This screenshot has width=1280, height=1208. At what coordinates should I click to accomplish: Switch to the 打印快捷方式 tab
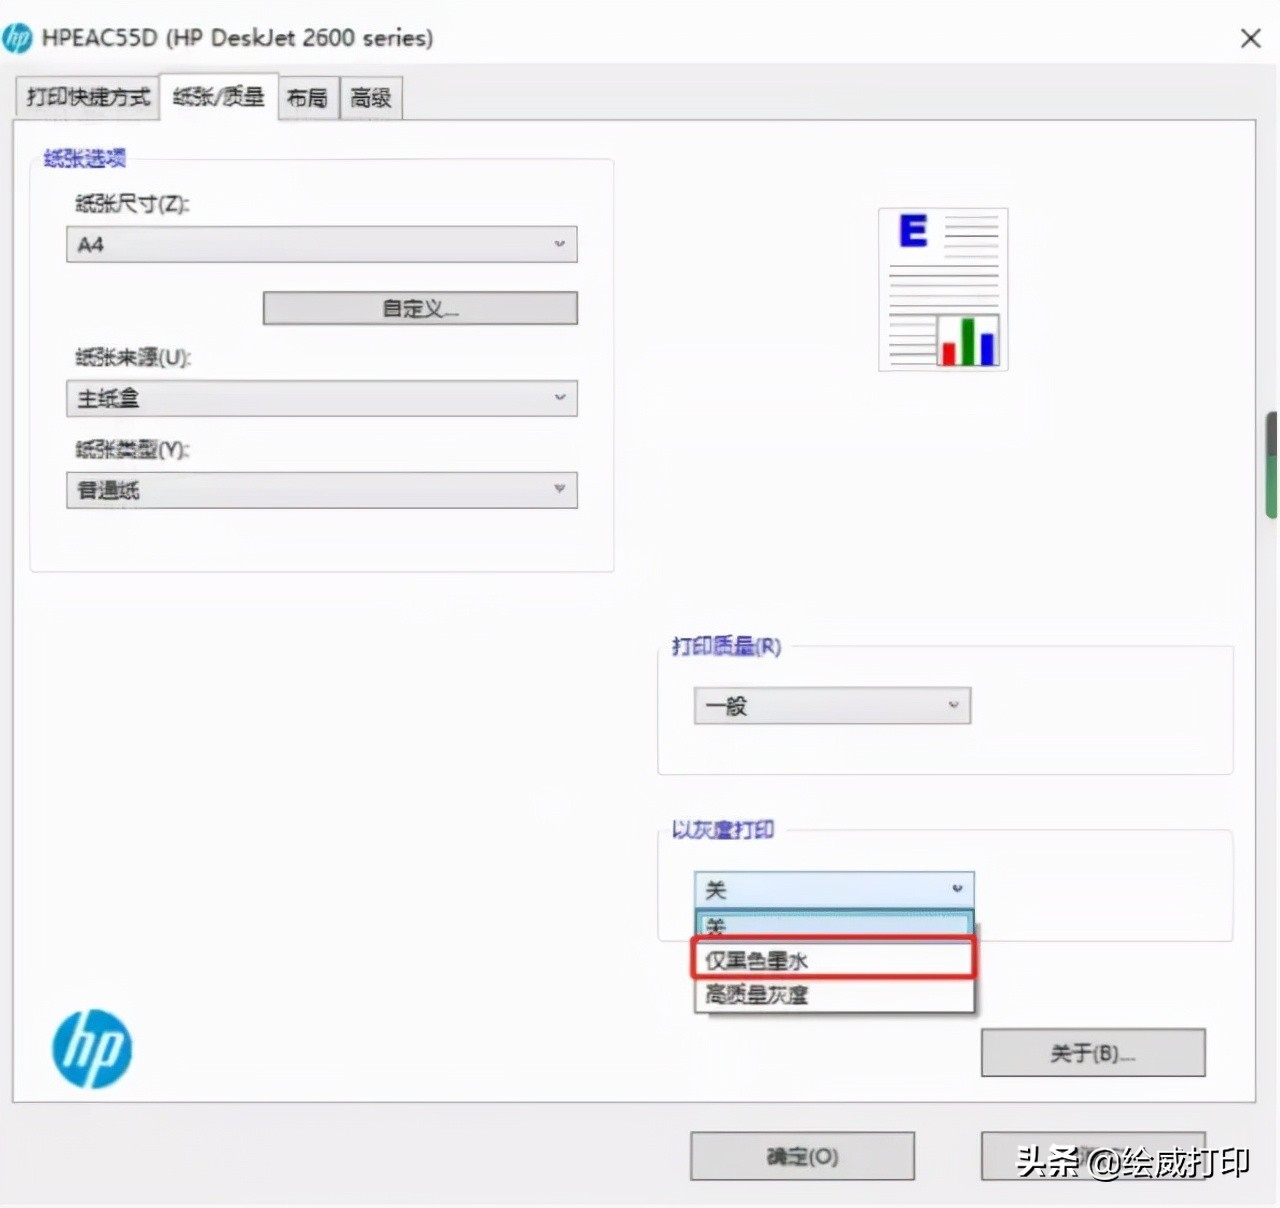(x=86, y=97)
